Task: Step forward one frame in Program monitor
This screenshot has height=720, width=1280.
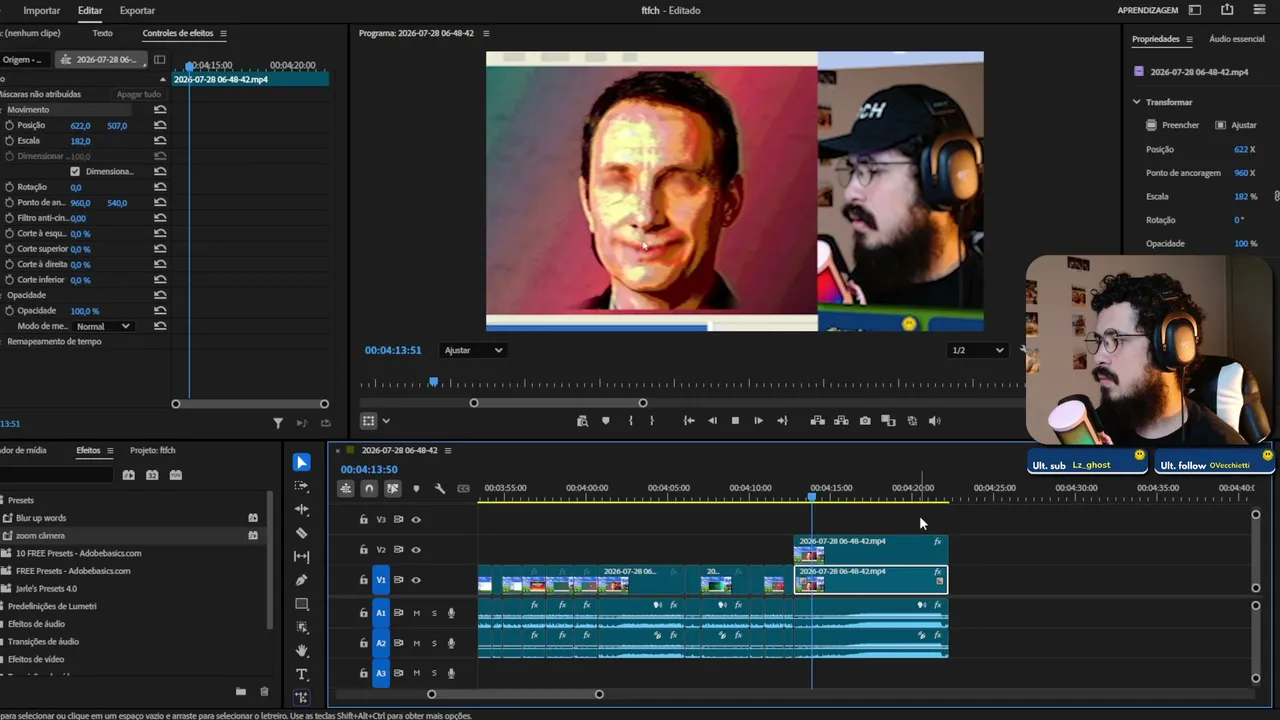Action: [x=758, y=421]
